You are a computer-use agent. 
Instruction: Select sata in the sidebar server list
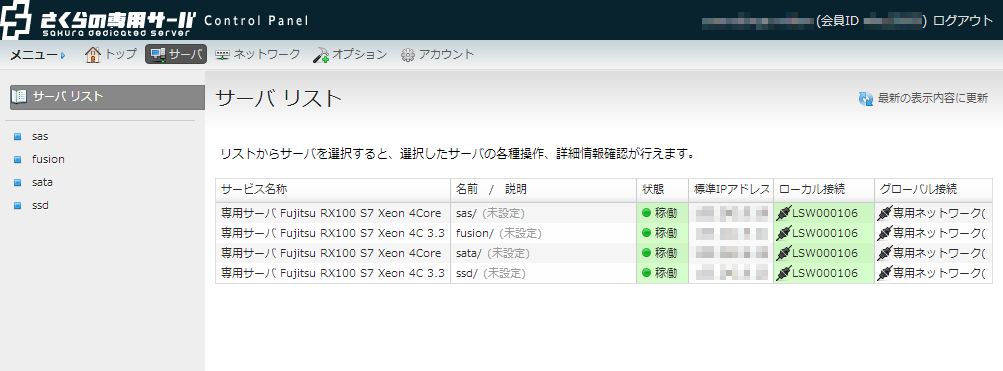[42, 182]
